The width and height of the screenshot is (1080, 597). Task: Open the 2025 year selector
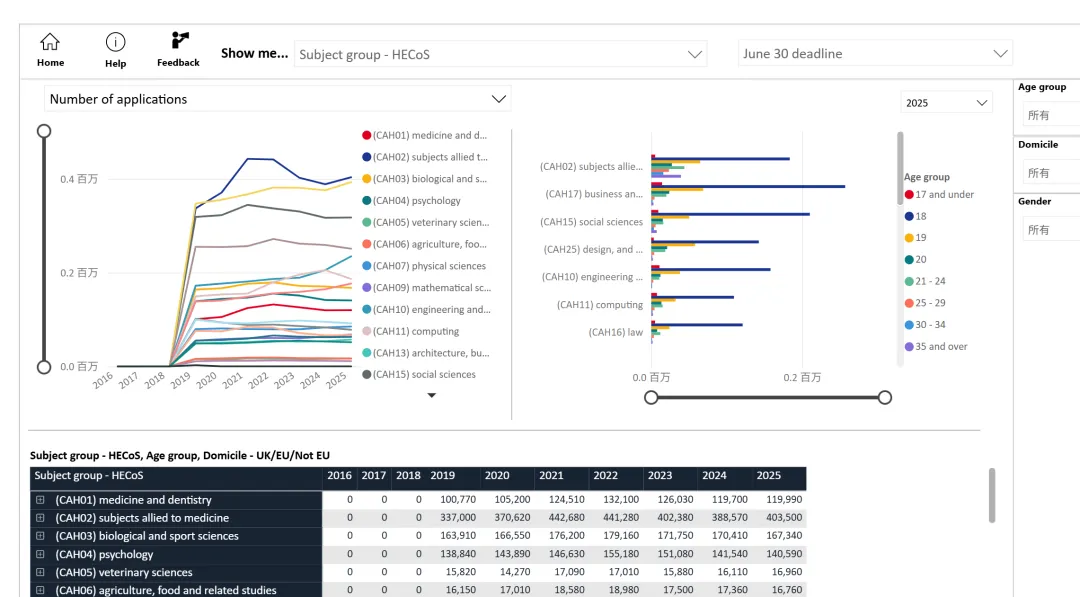click(x=946, y=103)
